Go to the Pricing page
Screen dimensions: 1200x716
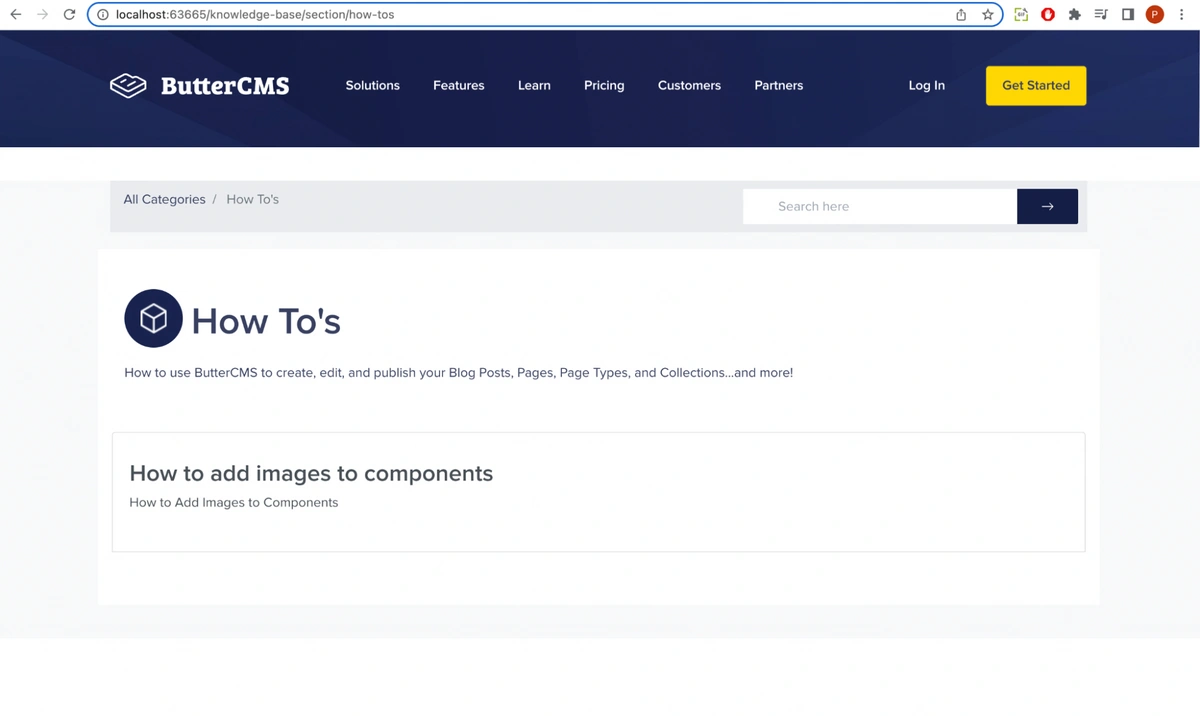click(x=604, y=86)
